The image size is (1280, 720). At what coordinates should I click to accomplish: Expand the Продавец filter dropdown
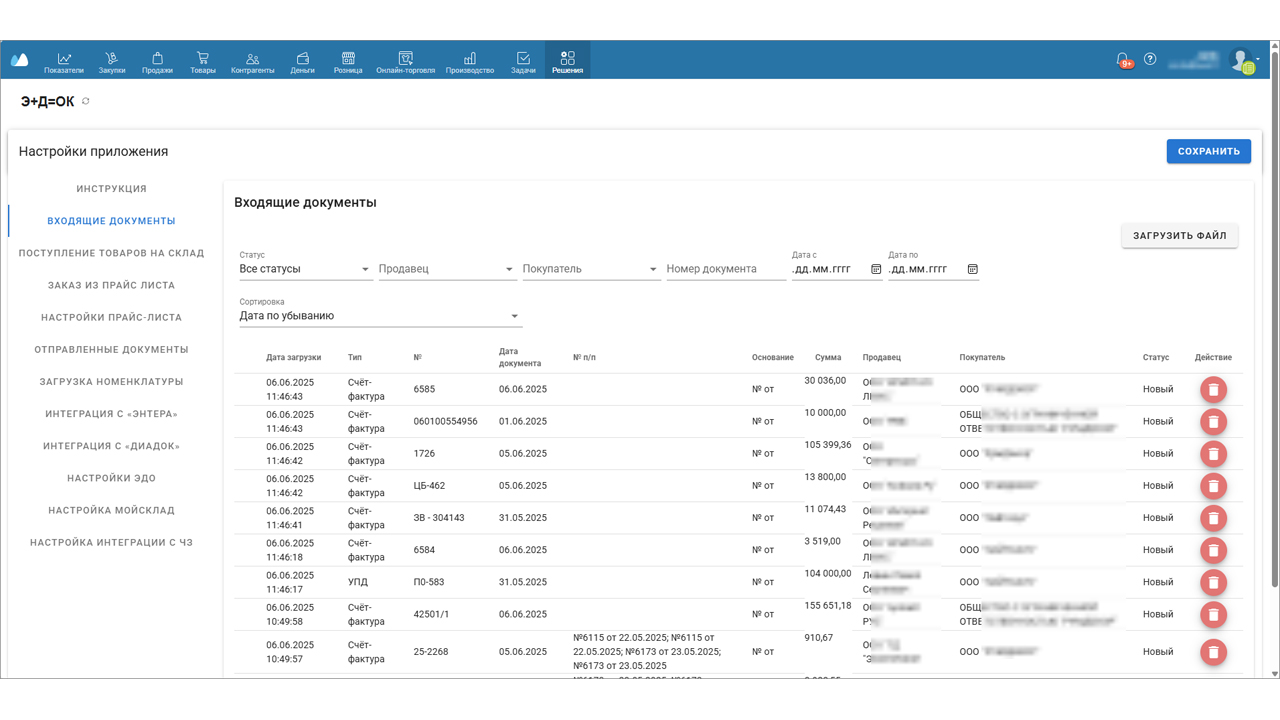(509, 269)
